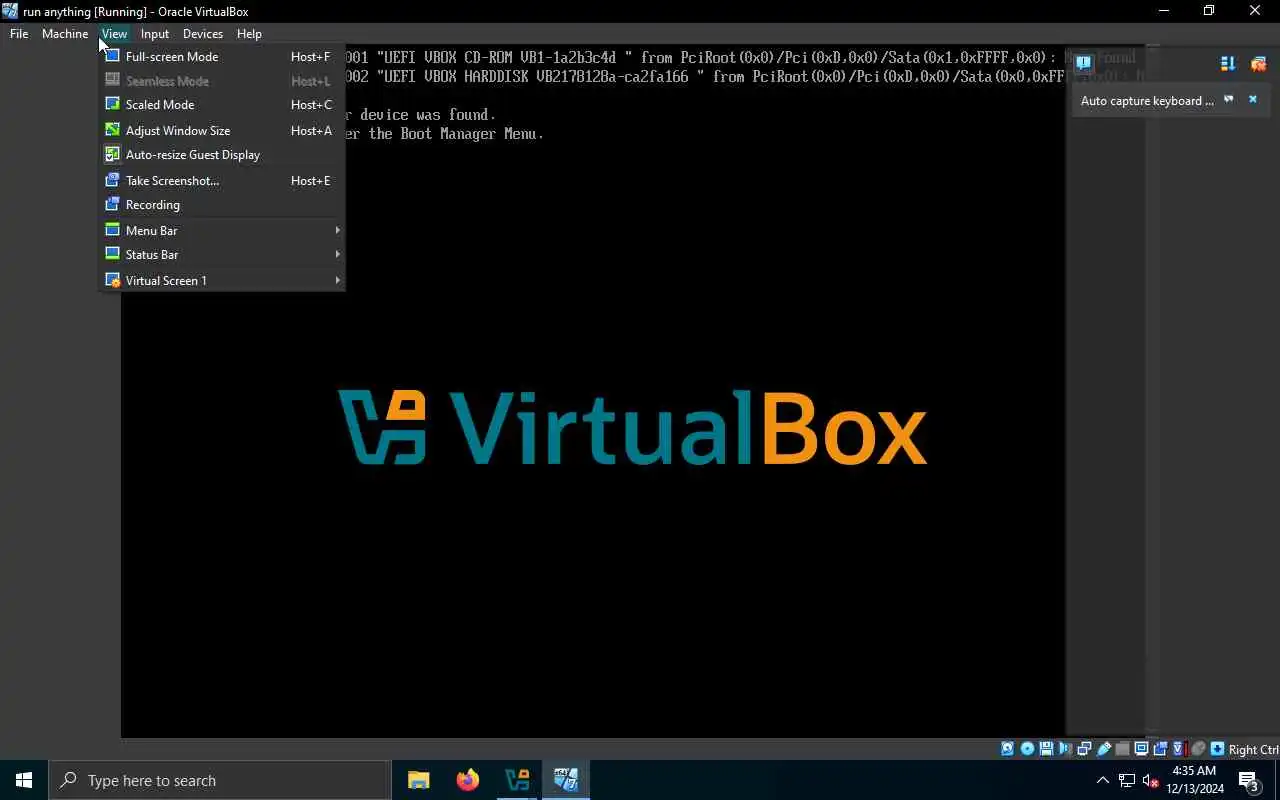Click the taskbar search box
The image size is (1280, 800).
point(220,780)
